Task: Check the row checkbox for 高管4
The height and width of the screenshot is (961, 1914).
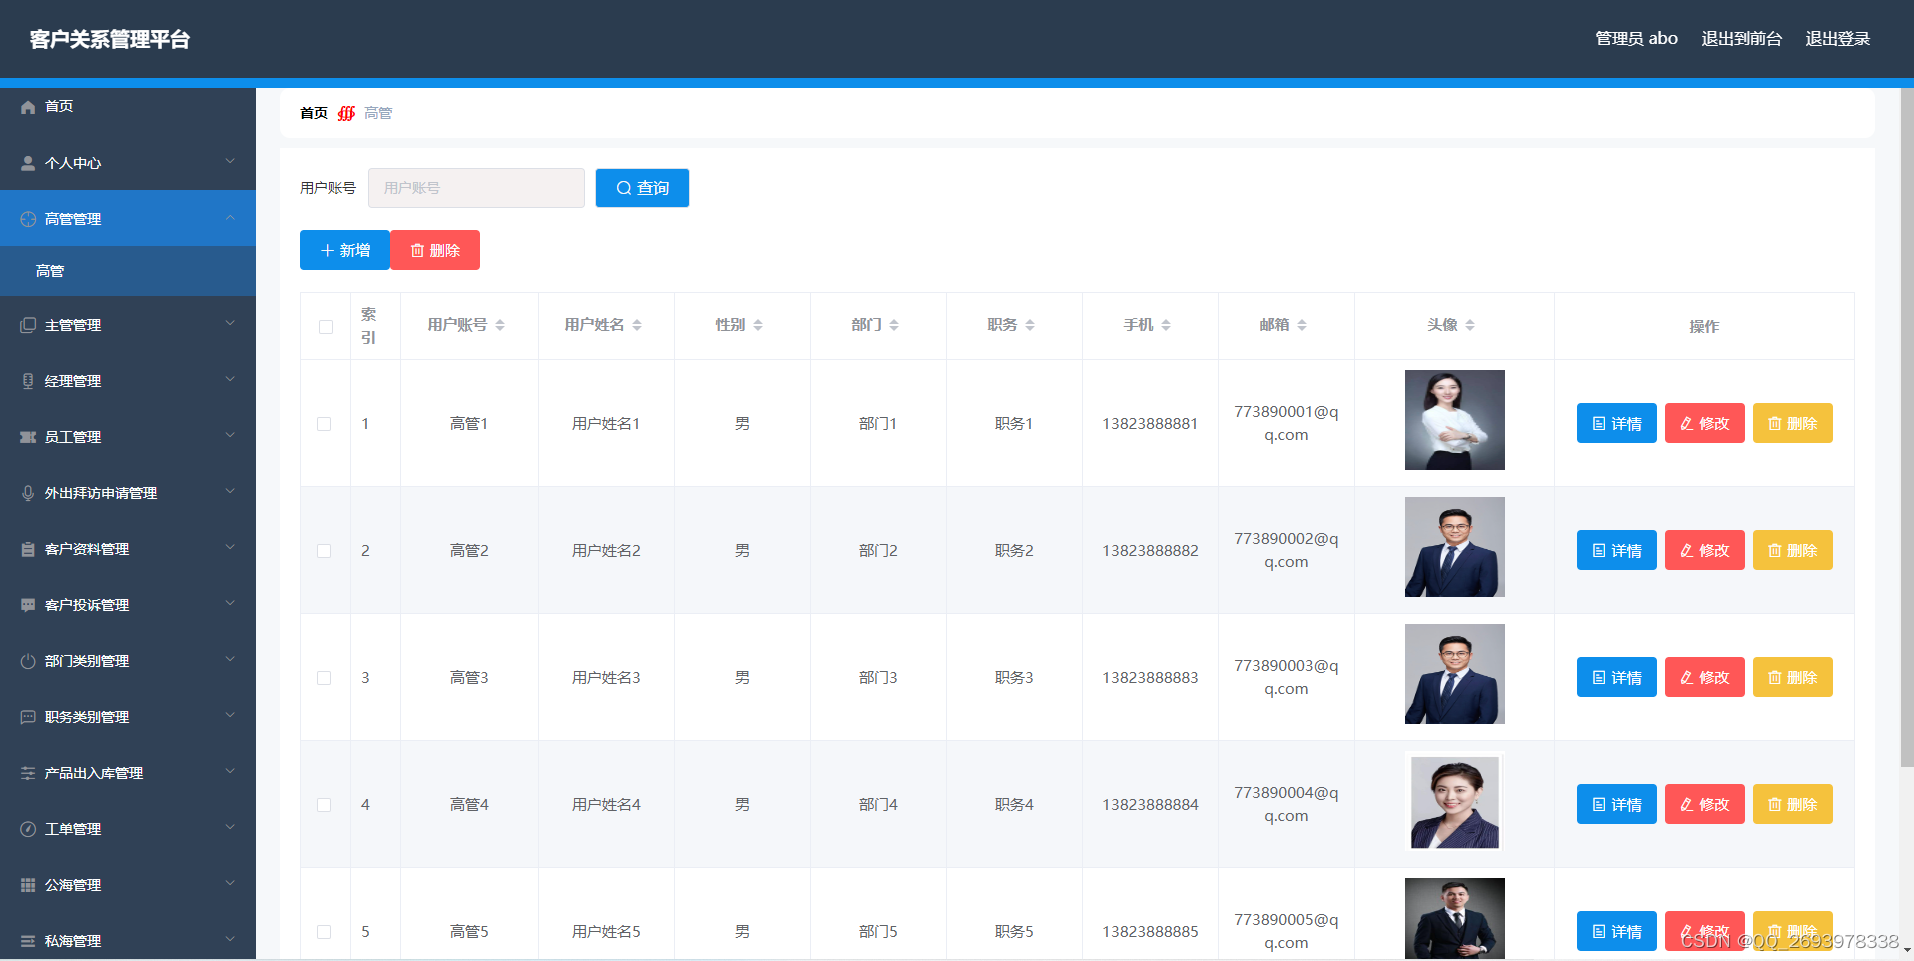Action: (x=324, y=805)
